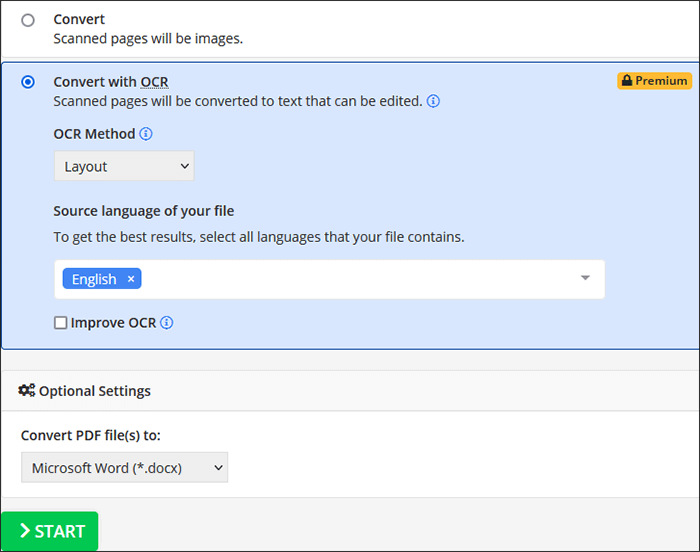The image size is (700, 552).
Task: Select the Convert radio button
Action: (27, 20)
